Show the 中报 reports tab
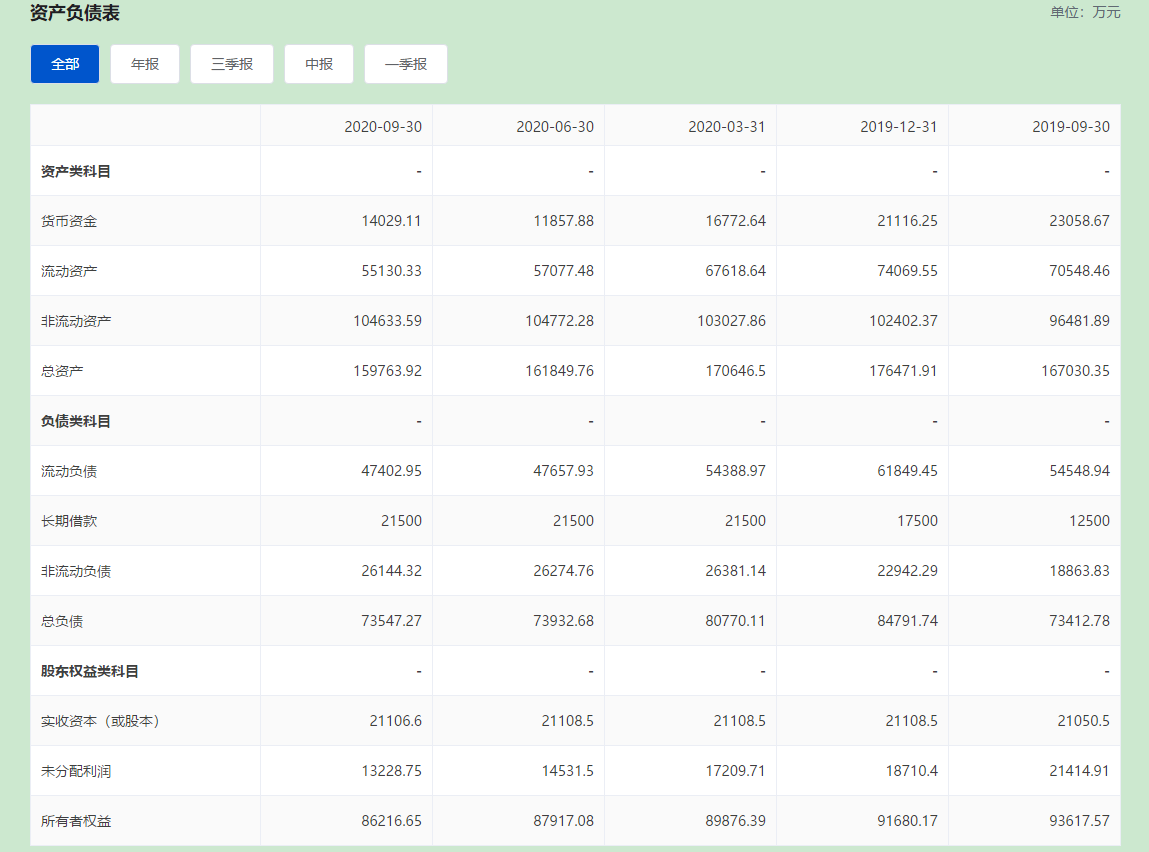This screenshot has height=852, width=1149. pos(319,64)
